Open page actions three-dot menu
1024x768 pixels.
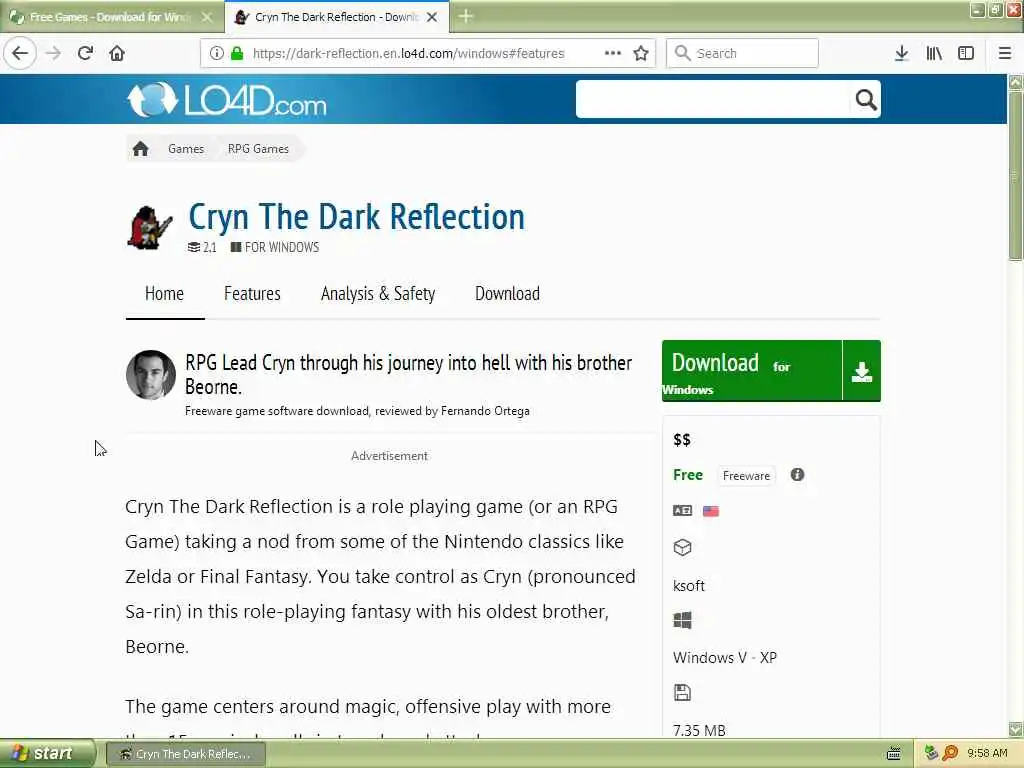click(613, 53)
